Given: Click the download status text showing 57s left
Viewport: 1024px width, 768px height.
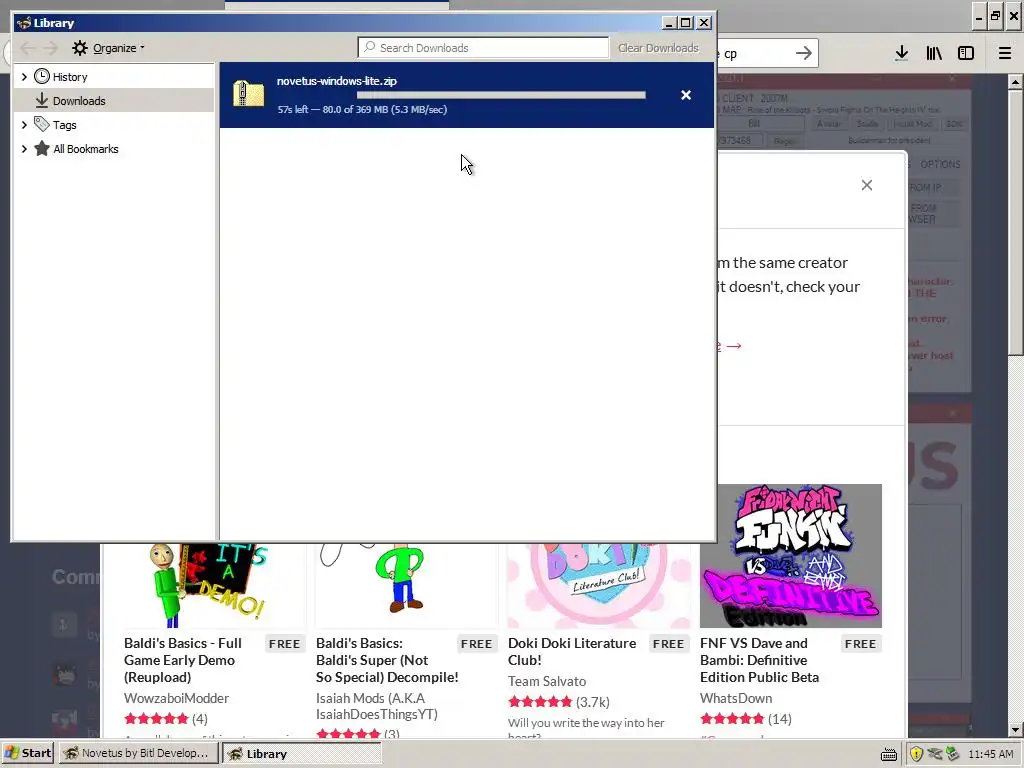Looking at the screenshot, I should point(362,110).
